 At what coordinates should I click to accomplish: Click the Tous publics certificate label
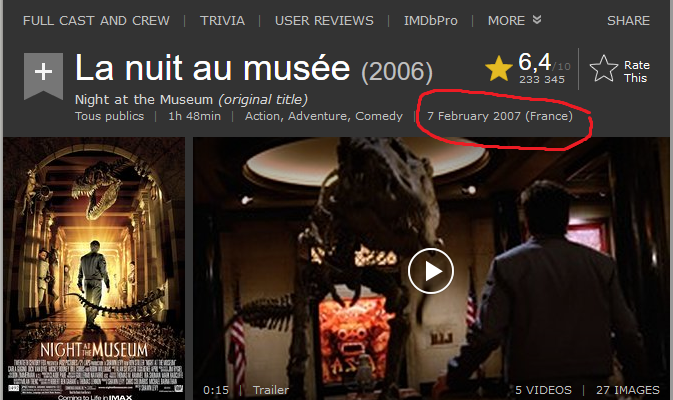click(109, 116)
